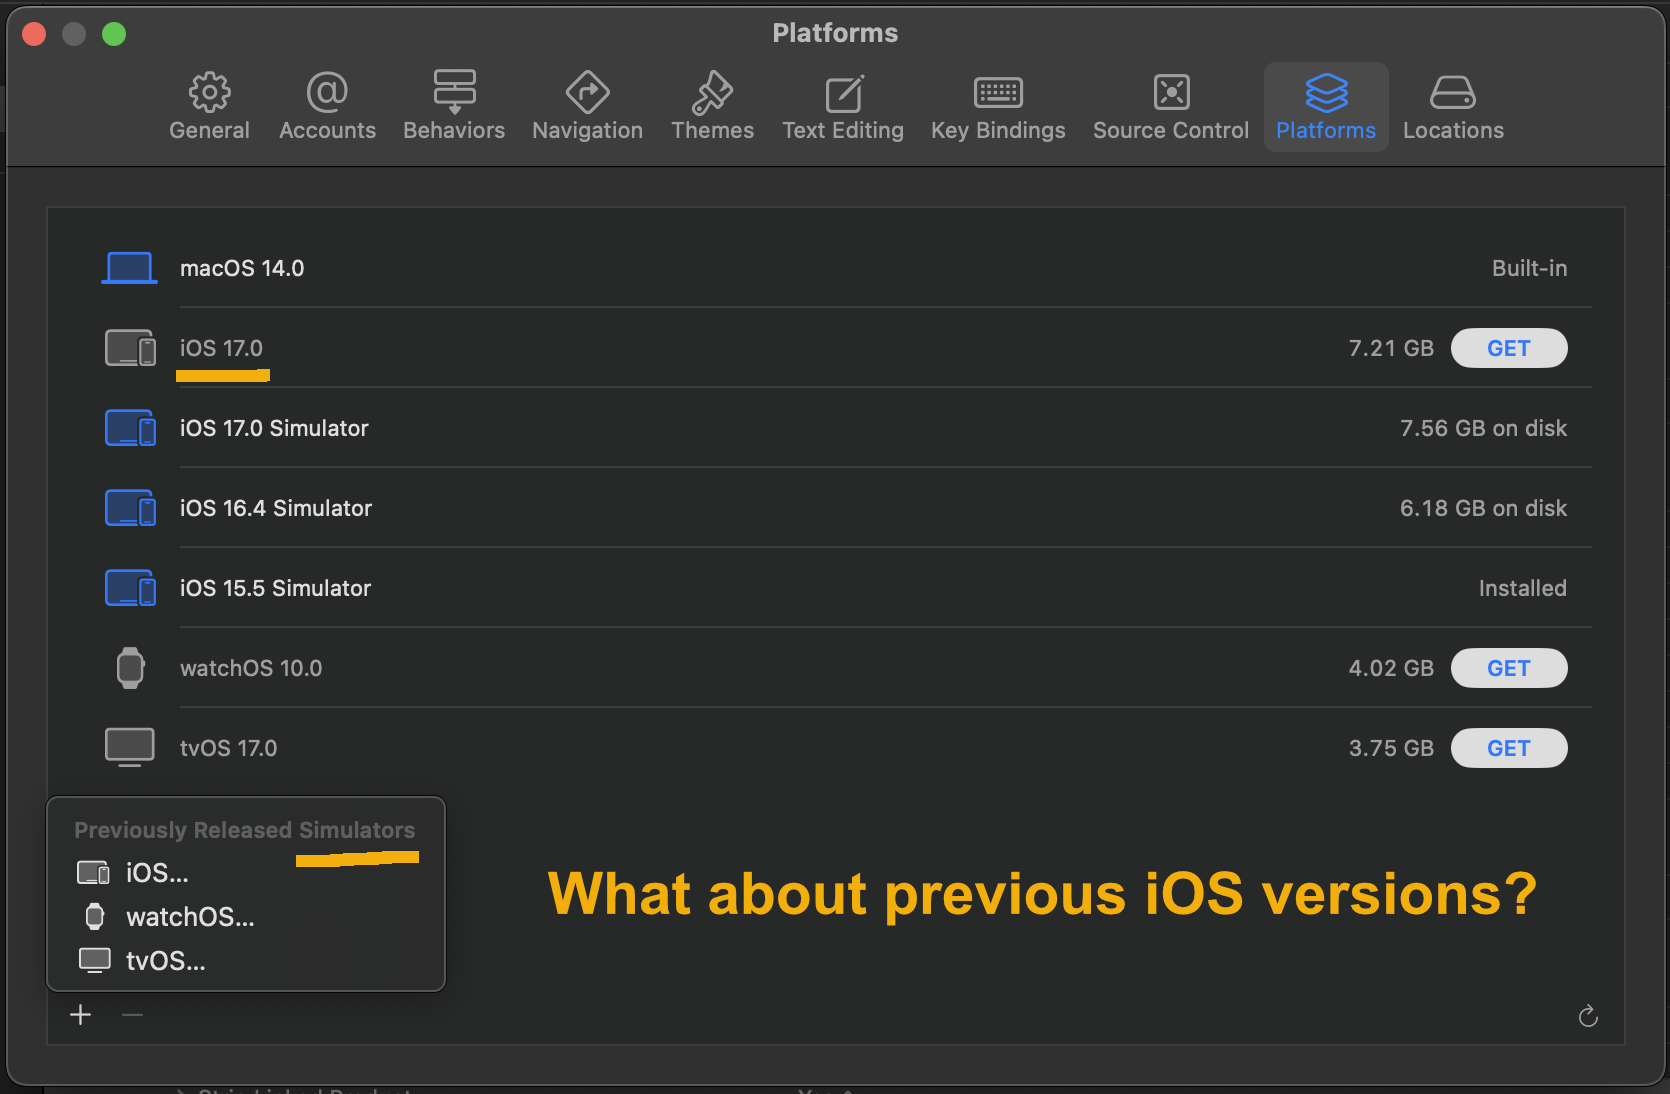Click GET next to tvOS 17.0
This screenshot has width=1670, height=1094.
click(x=1509, y=747)
